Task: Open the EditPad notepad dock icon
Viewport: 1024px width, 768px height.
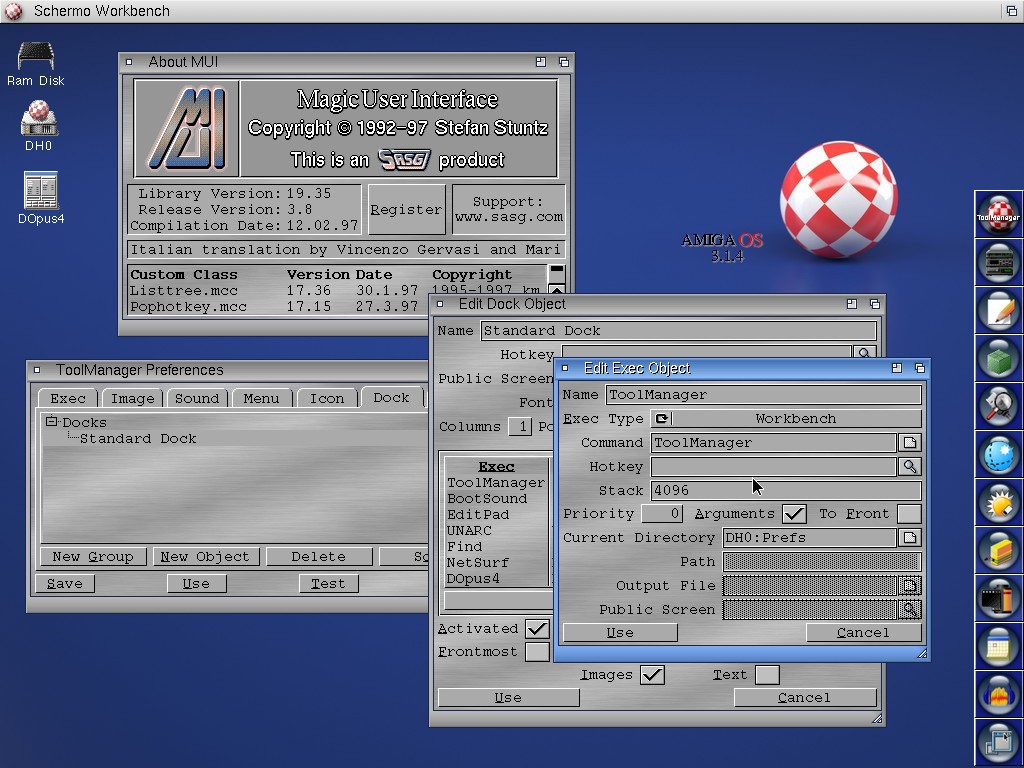Action: [998, 310]
